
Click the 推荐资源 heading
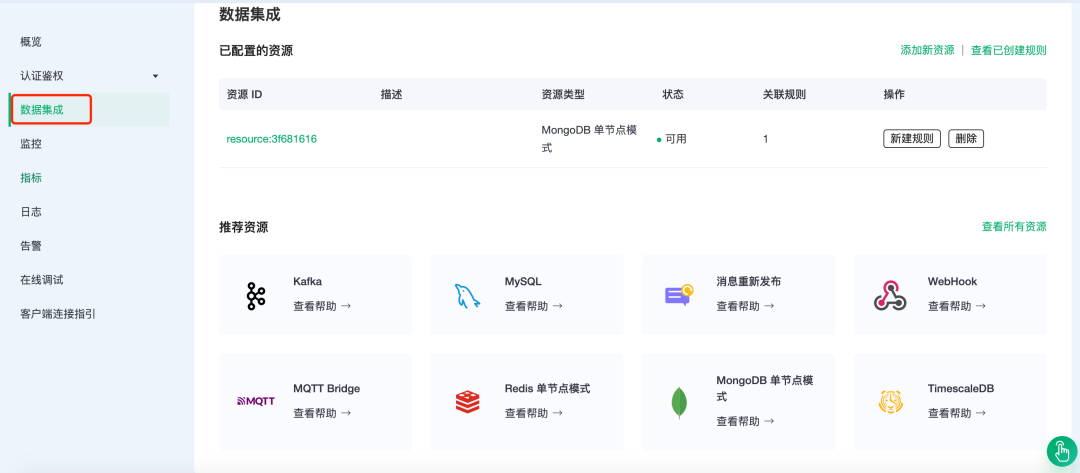(243, 227)
